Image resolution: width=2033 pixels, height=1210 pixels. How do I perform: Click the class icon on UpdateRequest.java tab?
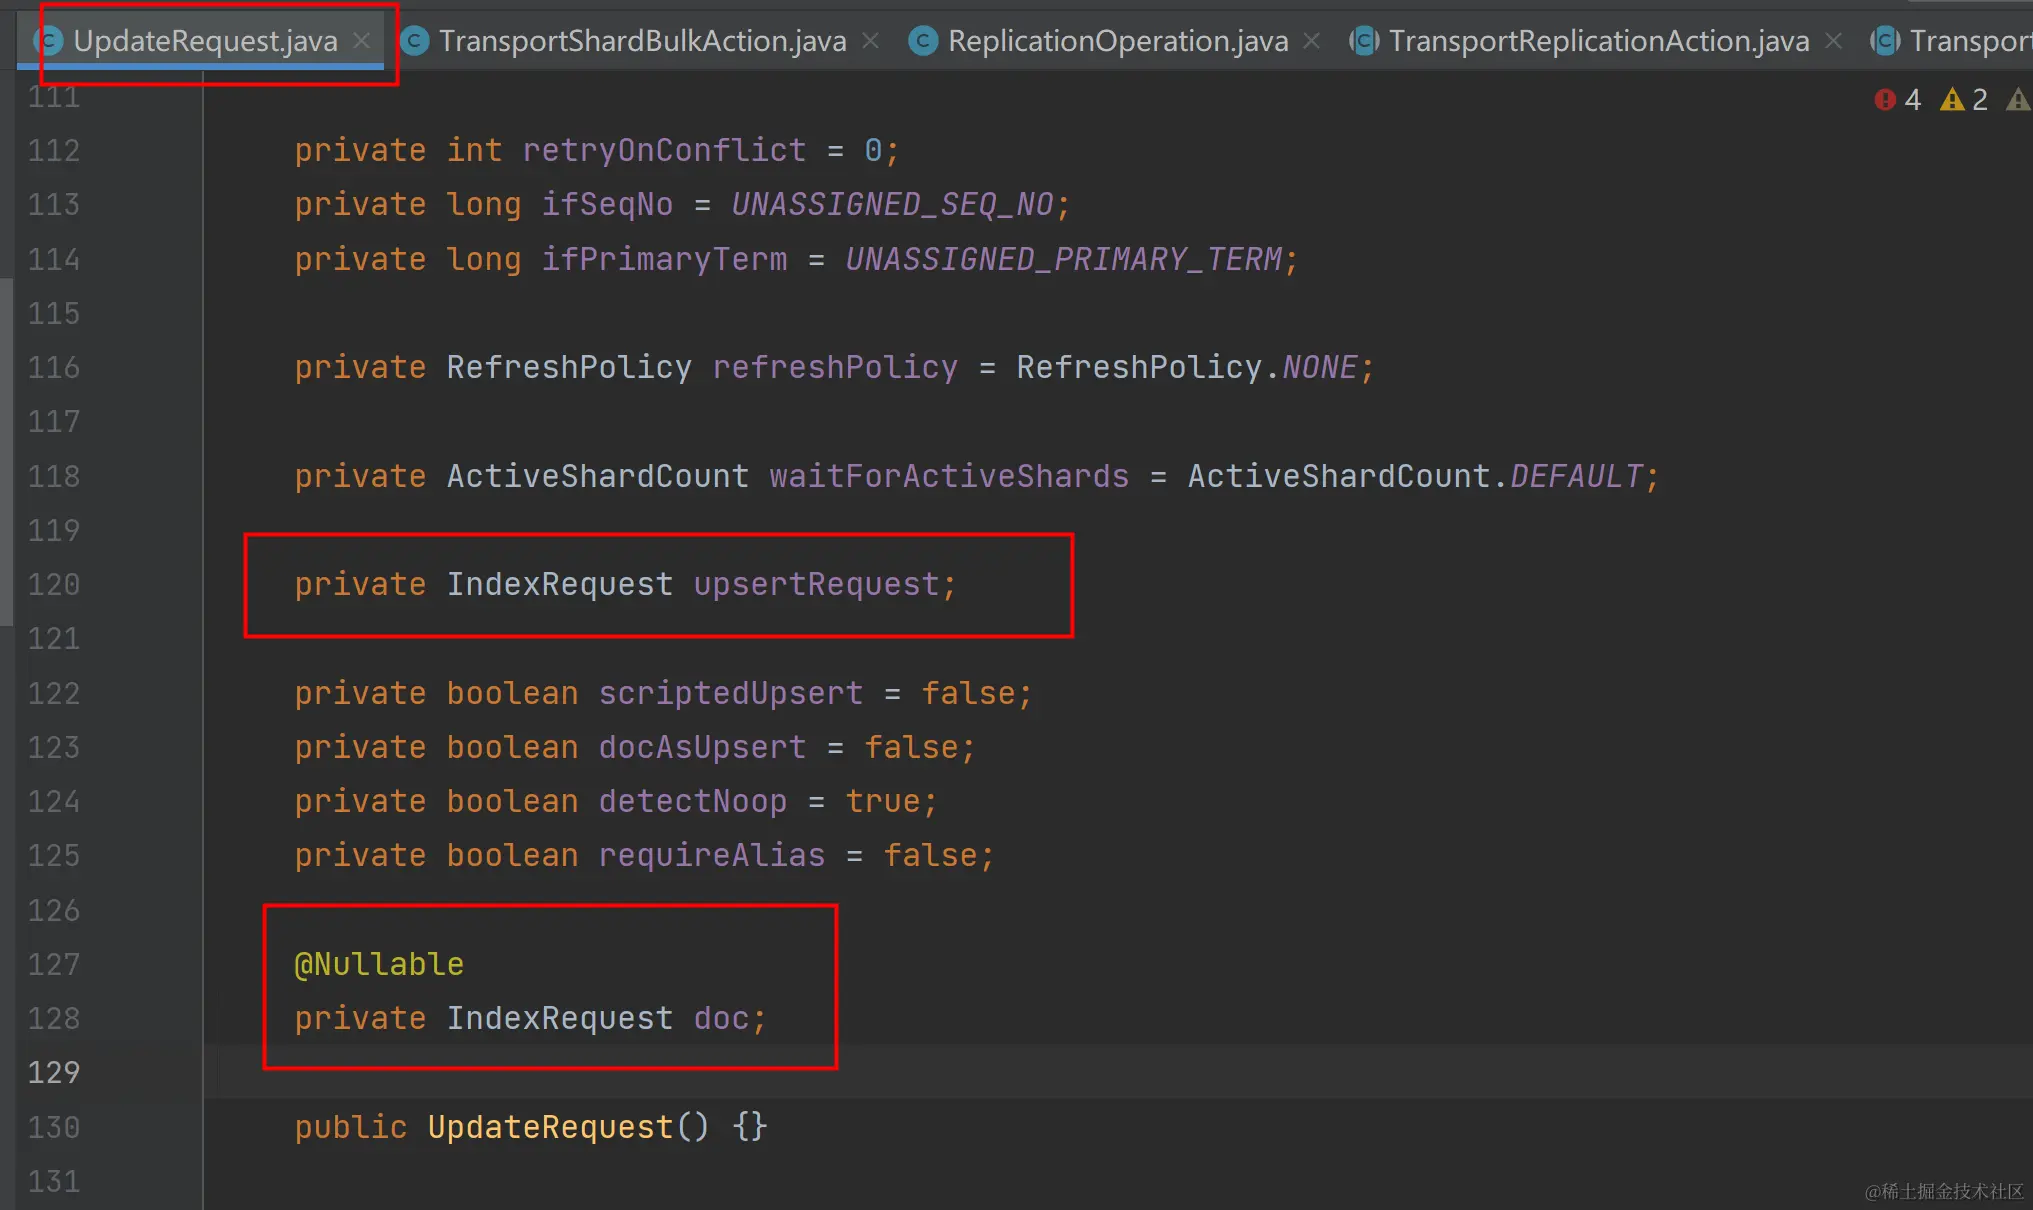click(47, 41)
